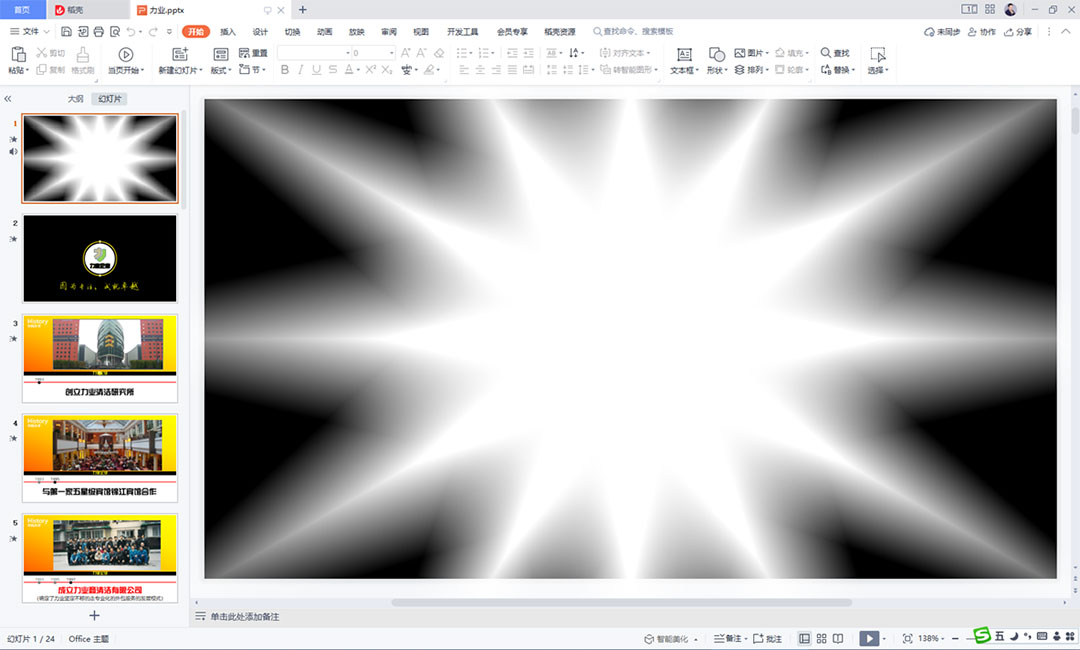Click the 当页开始 (Play from current) icon
The width and height of the screenshot is (1080, 650).
(125, 54)
